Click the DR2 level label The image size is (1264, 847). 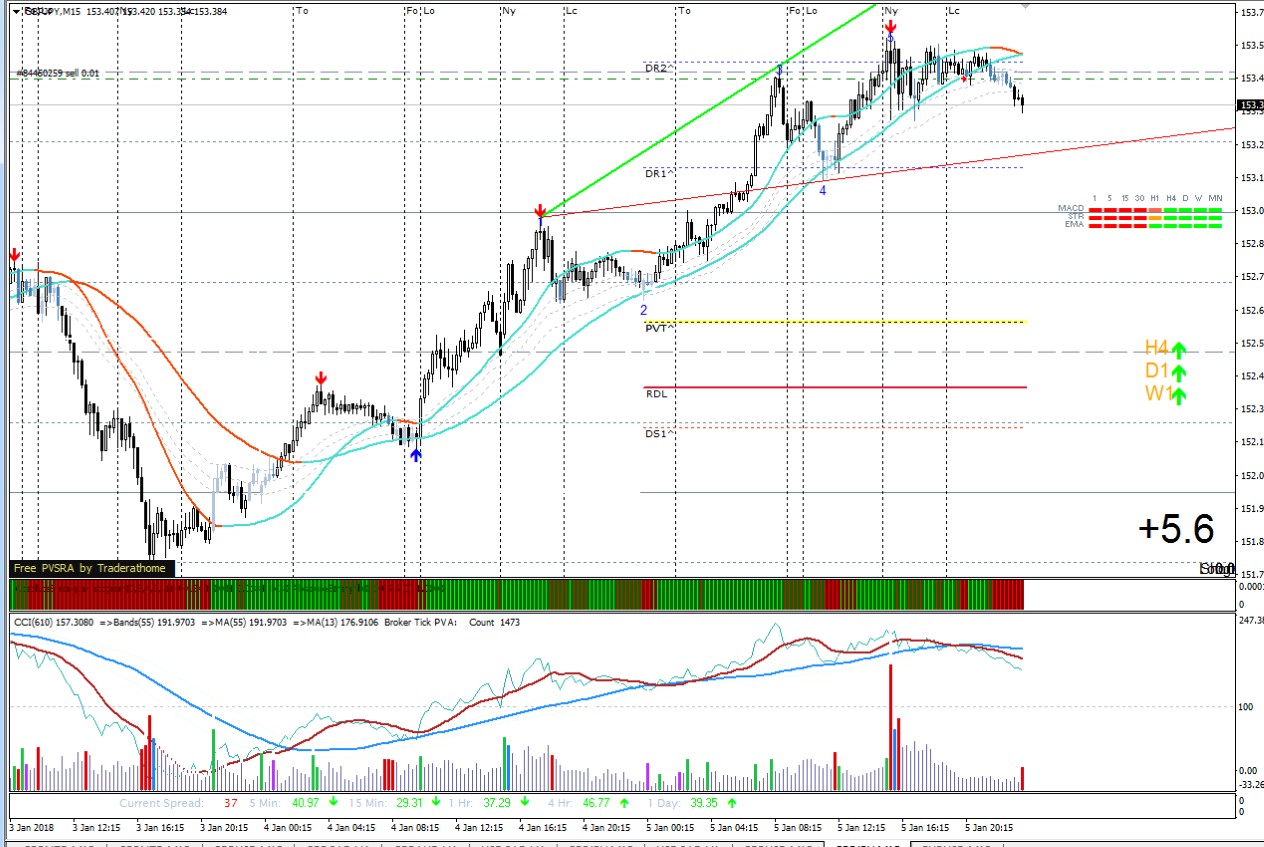click(x=657, y=67)
